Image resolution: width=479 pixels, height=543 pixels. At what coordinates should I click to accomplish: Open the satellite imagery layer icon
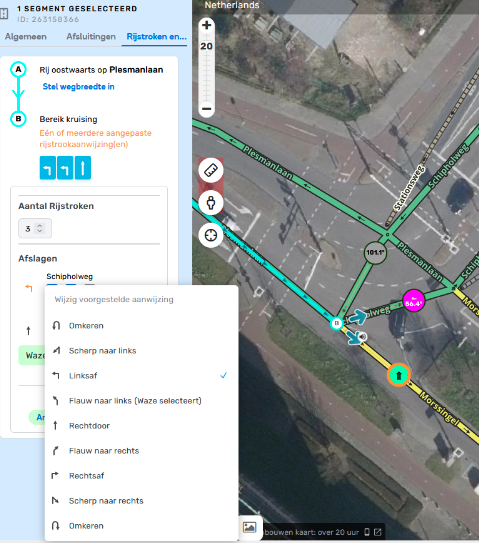pyautogui.click(x=249, y=527)
